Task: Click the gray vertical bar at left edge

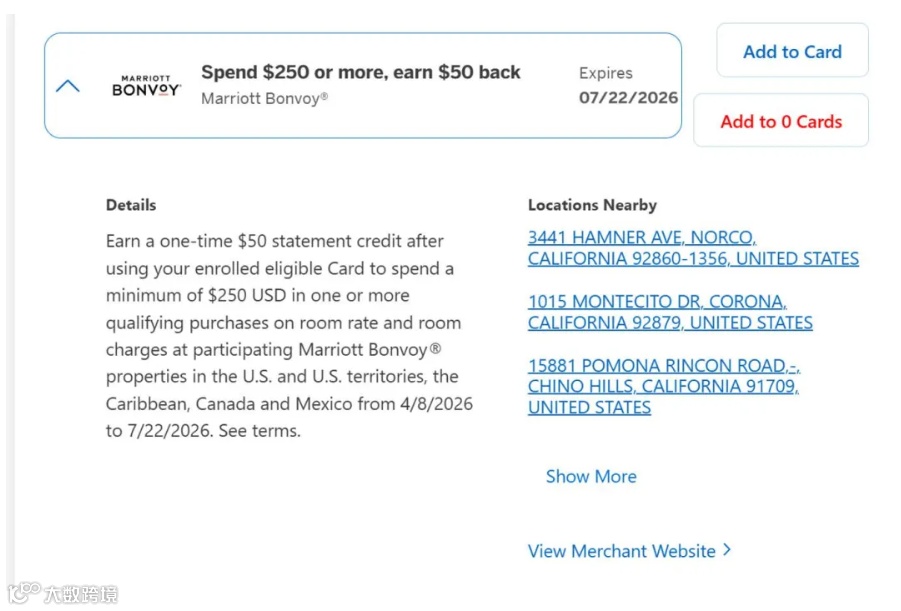Action: tap(10, 300)
